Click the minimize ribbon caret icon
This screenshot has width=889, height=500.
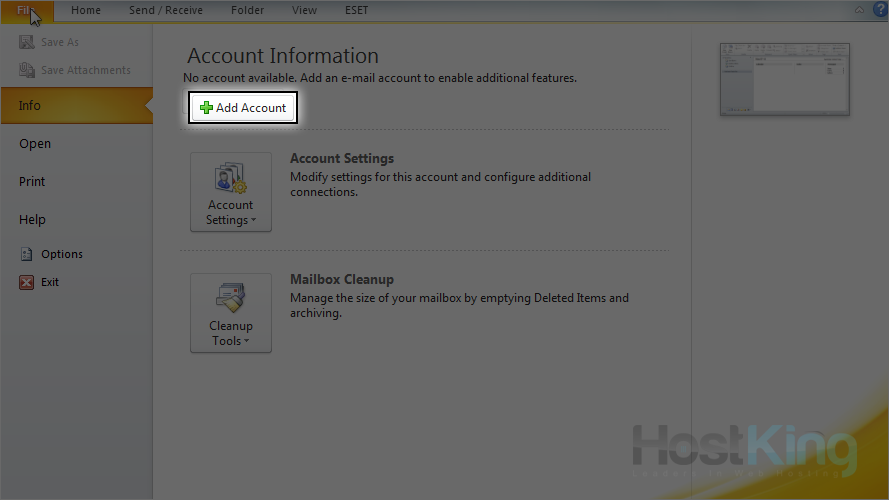point(859,10)
